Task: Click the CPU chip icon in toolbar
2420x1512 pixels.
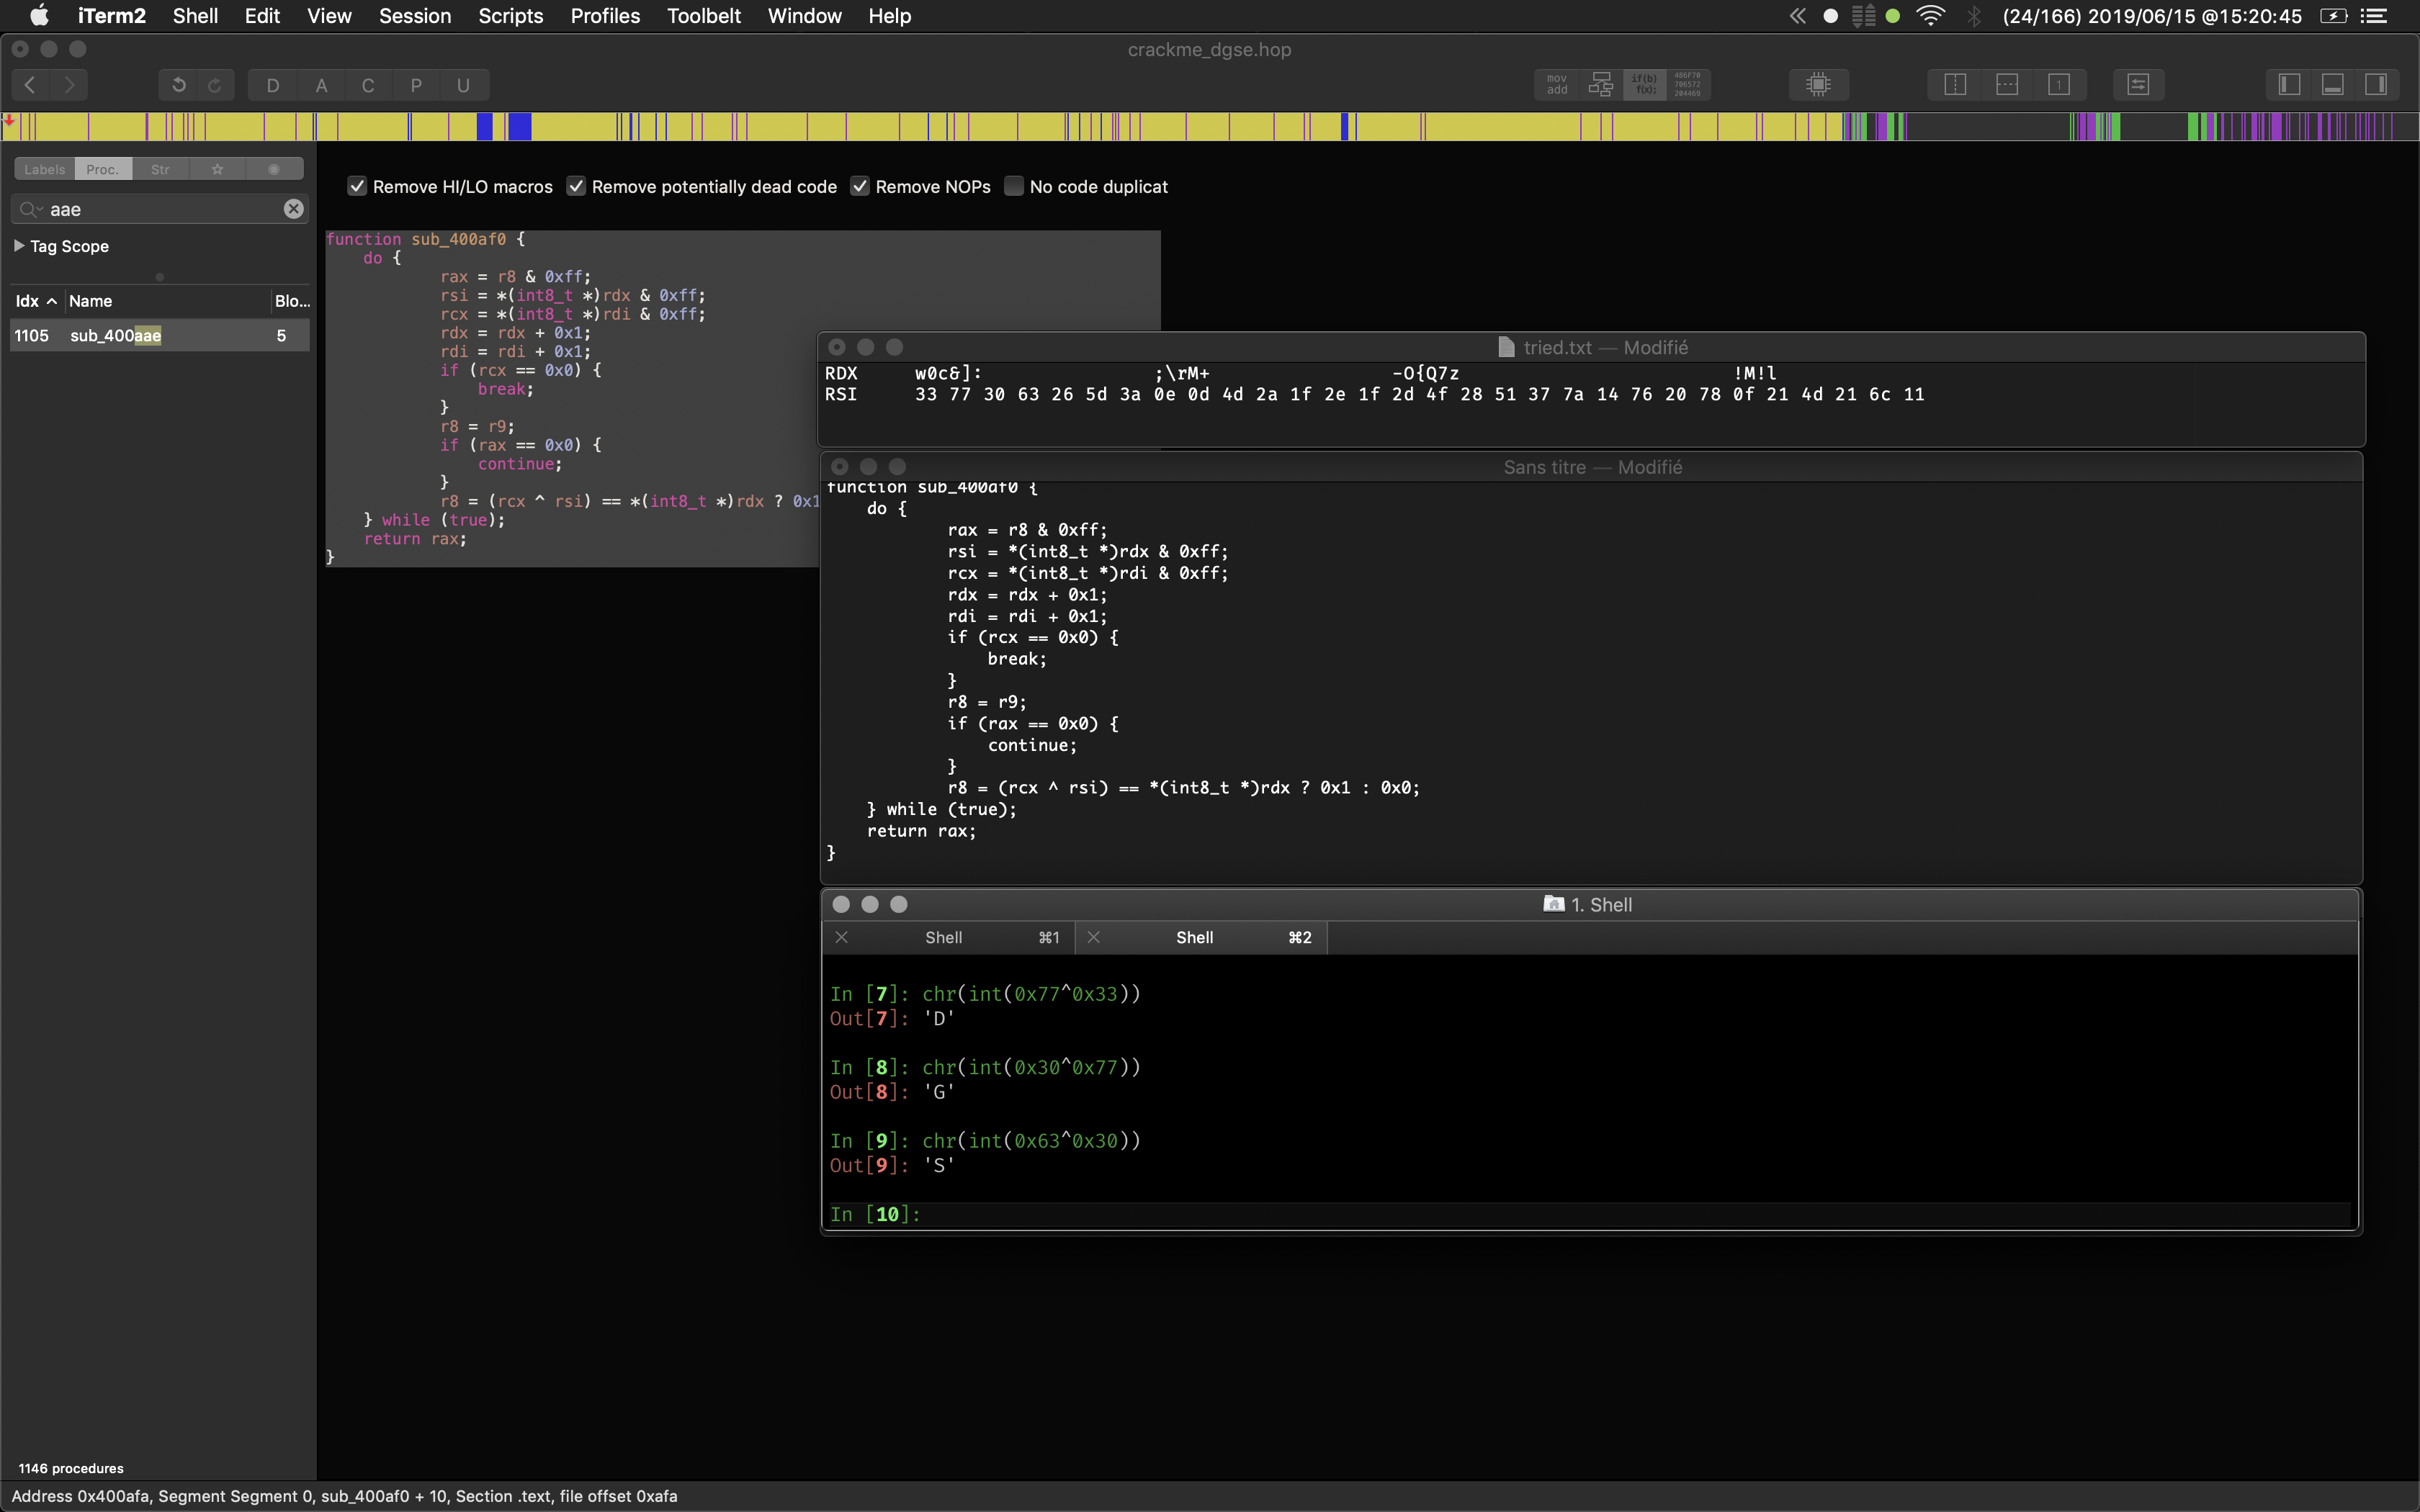Action: (x=1819, y=85)
